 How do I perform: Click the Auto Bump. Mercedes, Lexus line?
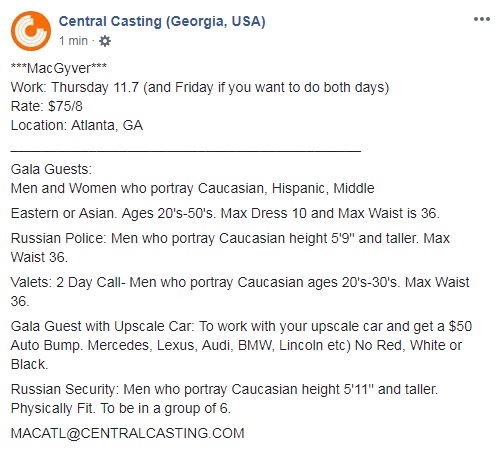(236, 345)
